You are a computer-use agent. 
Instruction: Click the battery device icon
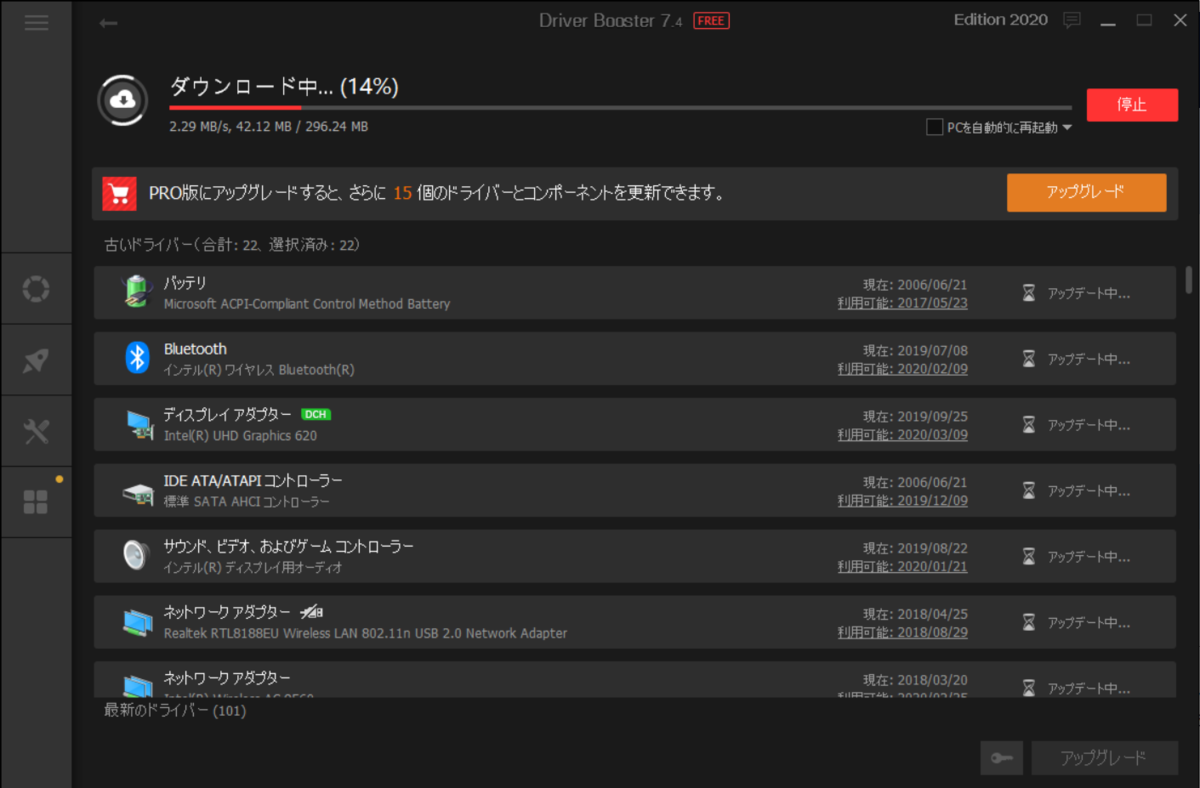click(x=137, y=293)
